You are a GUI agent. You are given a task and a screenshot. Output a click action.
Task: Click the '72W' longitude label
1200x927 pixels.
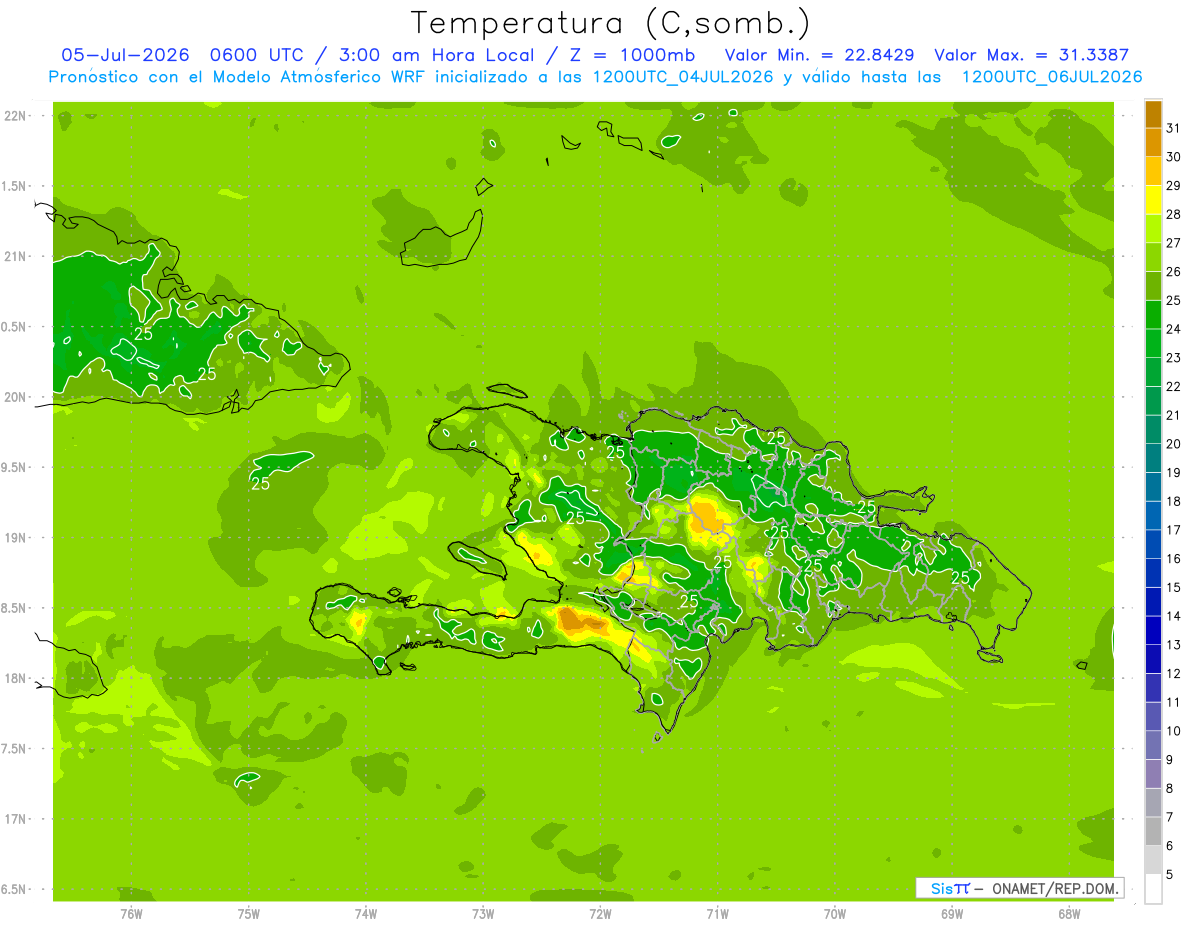pyautogui.click(x=600, y=913)
